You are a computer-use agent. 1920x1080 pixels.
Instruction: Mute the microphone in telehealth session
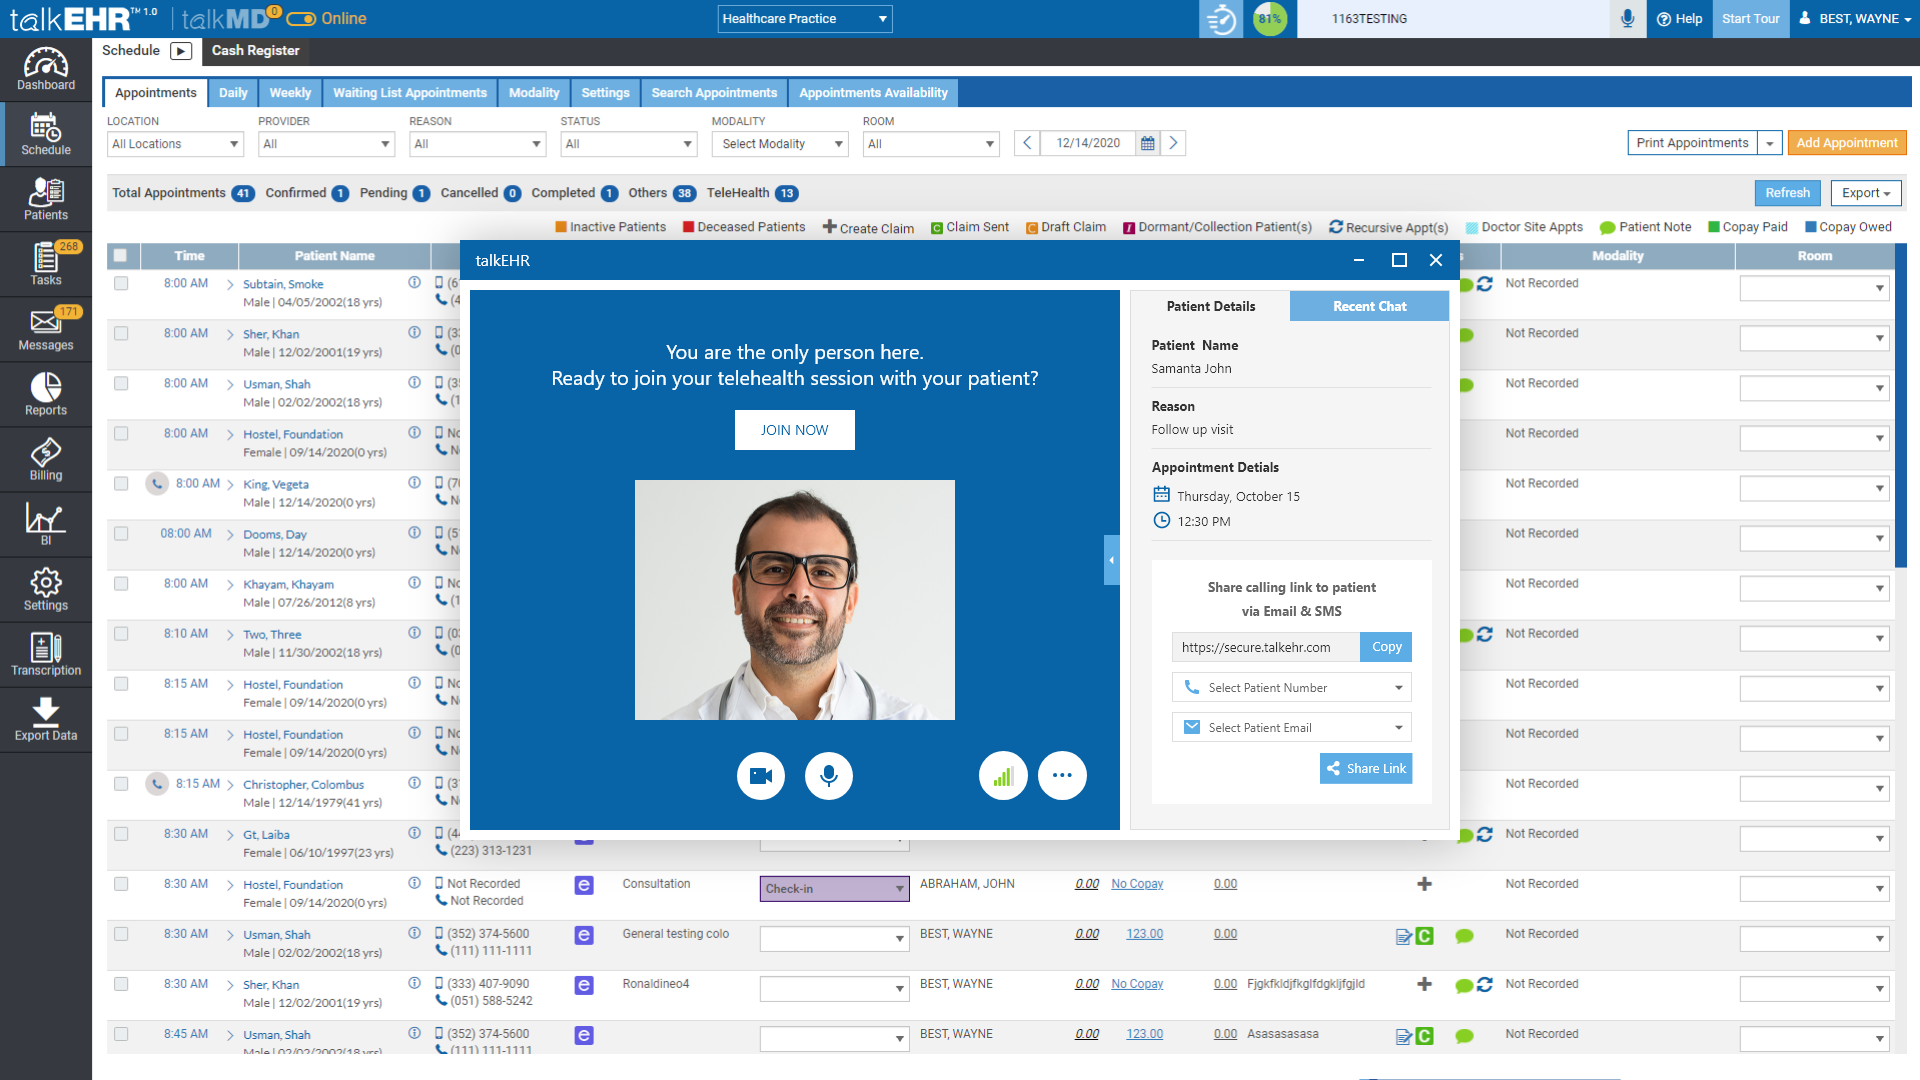pyautogui.click(x=828, y=776)
